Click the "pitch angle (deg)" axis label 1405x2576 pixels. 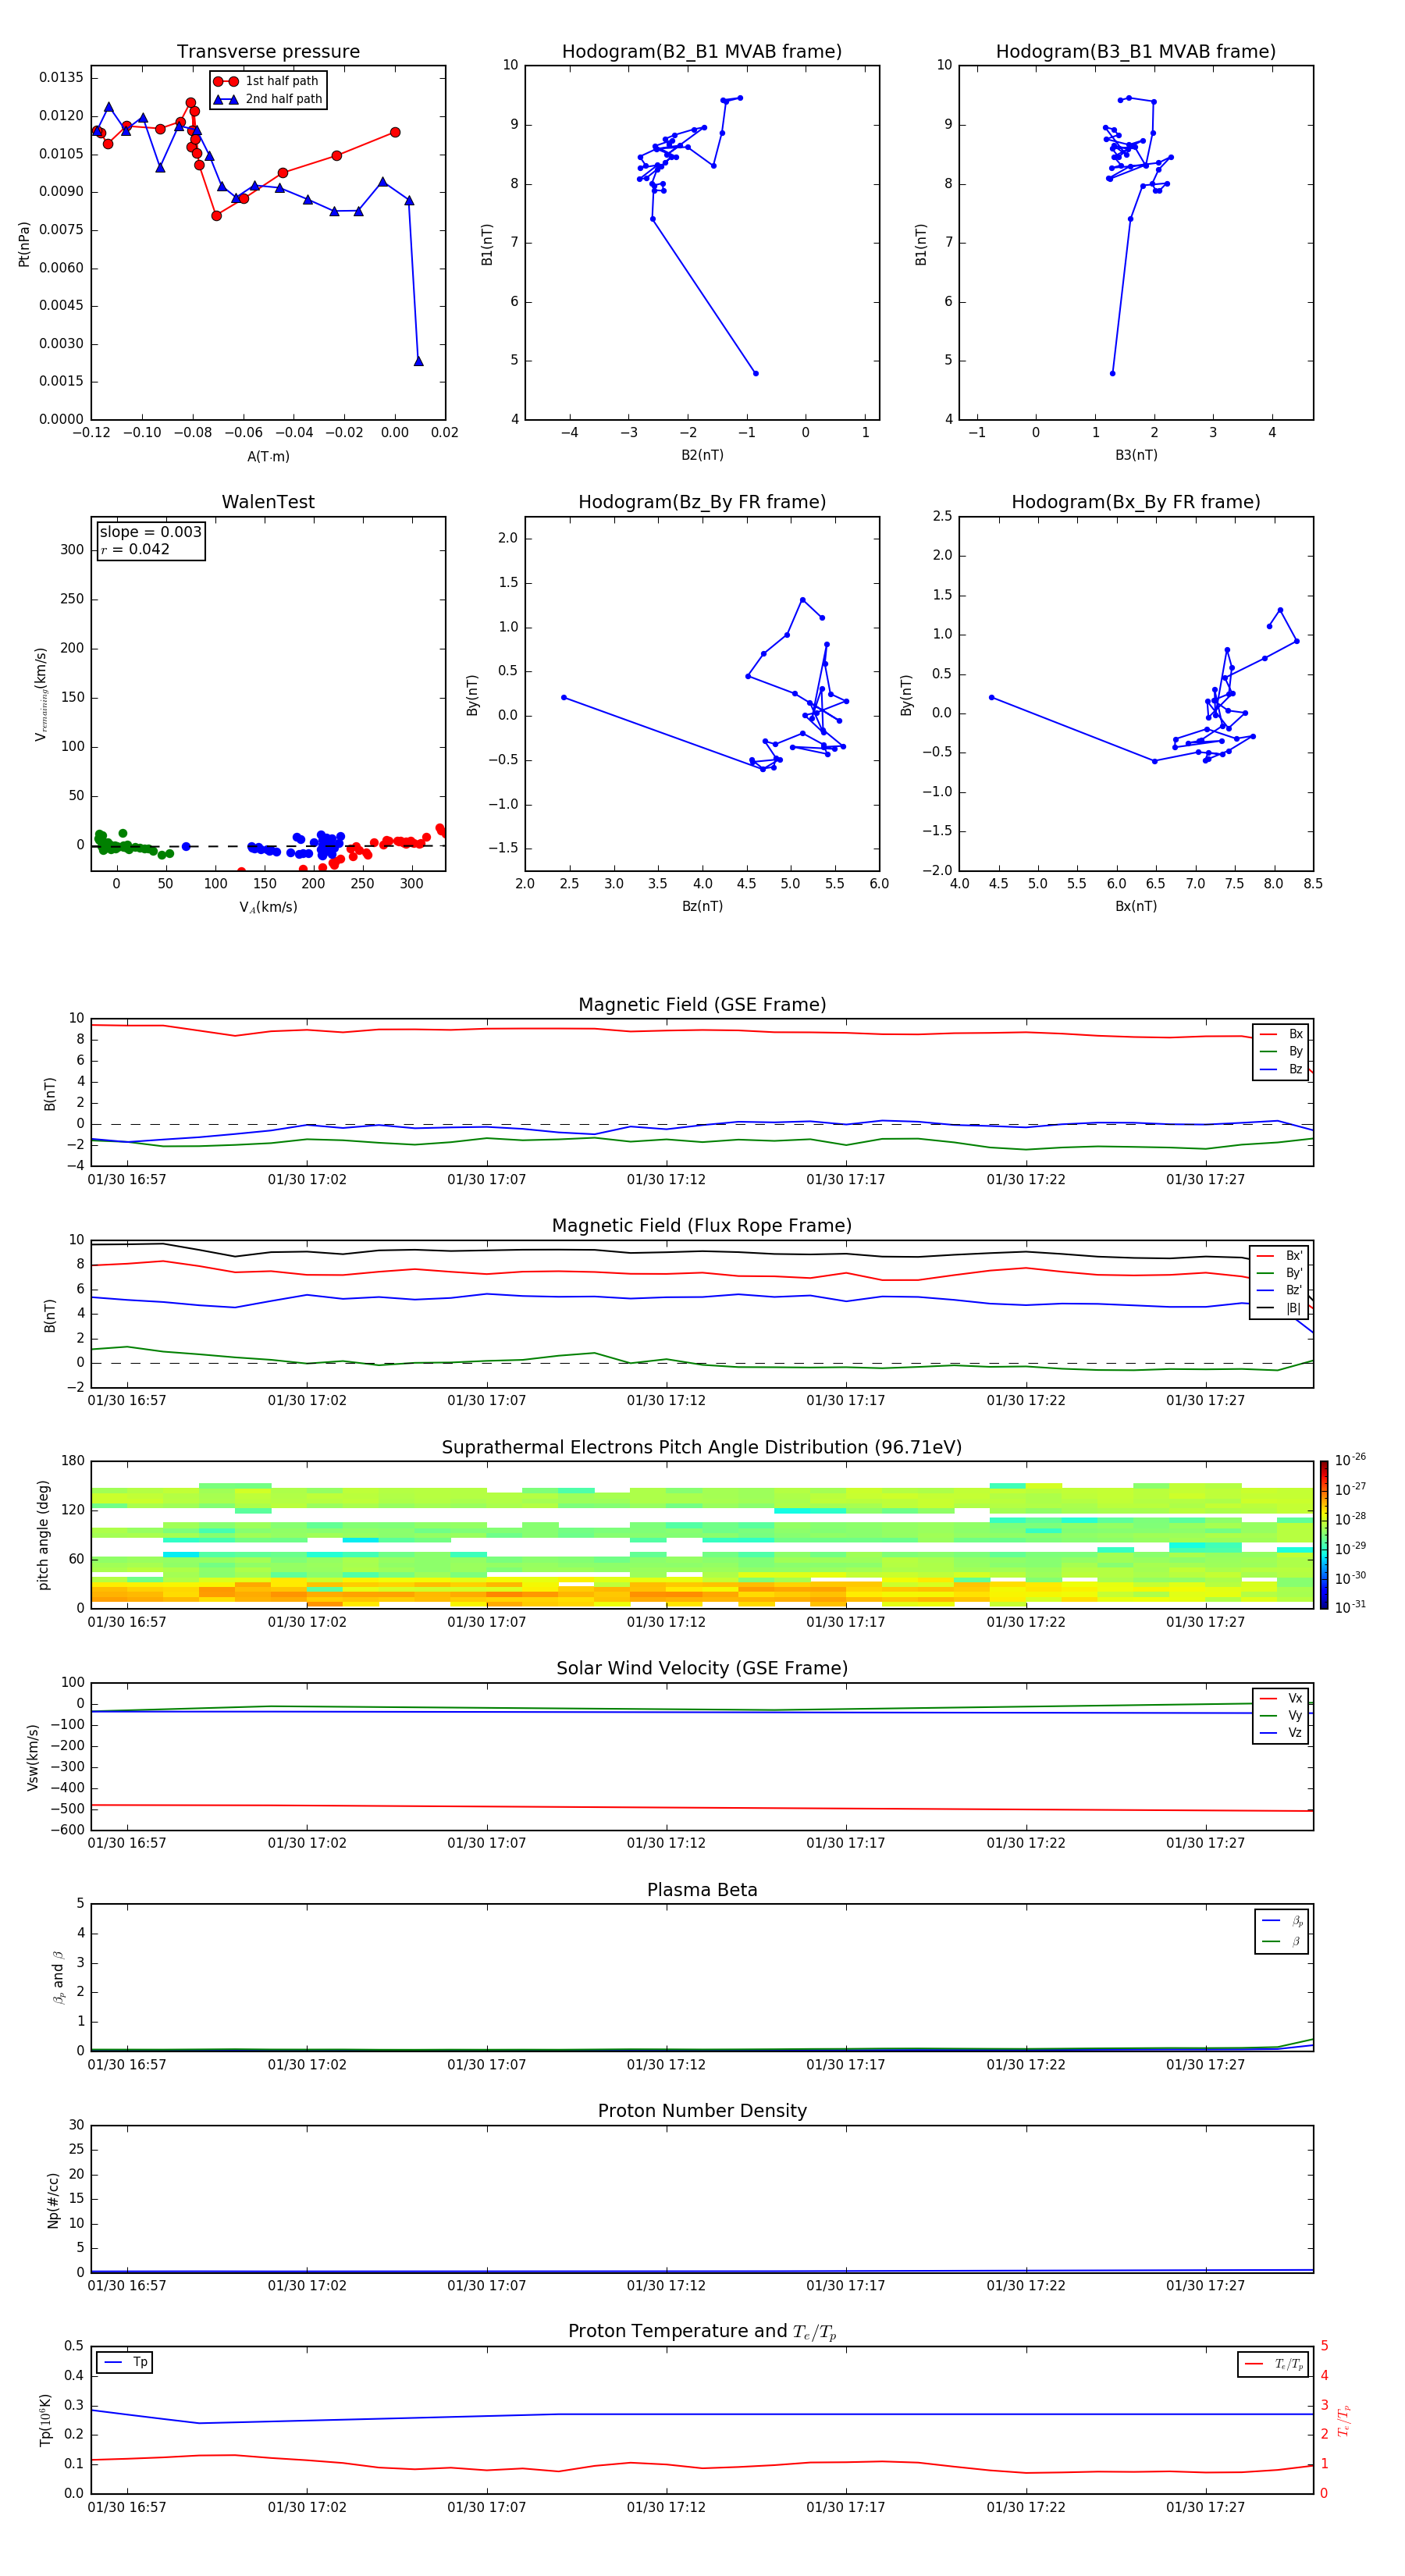pyautogui.click(x=43, y=1535)
